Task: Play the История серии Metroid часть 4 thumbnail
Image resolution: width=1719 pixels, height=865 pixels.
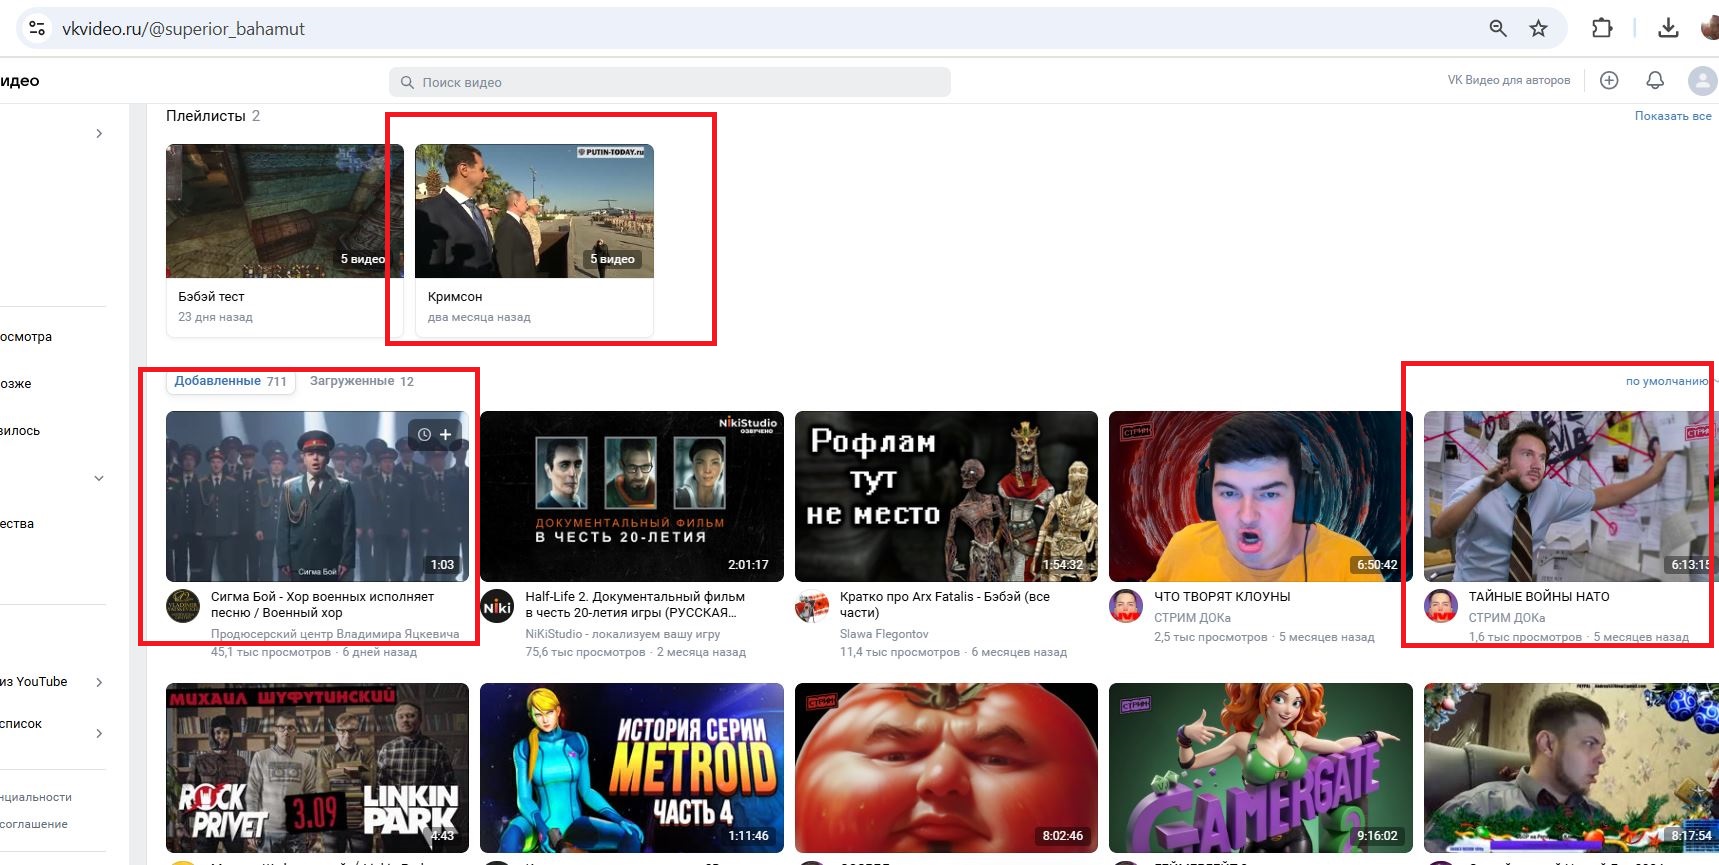Action: [x=632, y=768]
